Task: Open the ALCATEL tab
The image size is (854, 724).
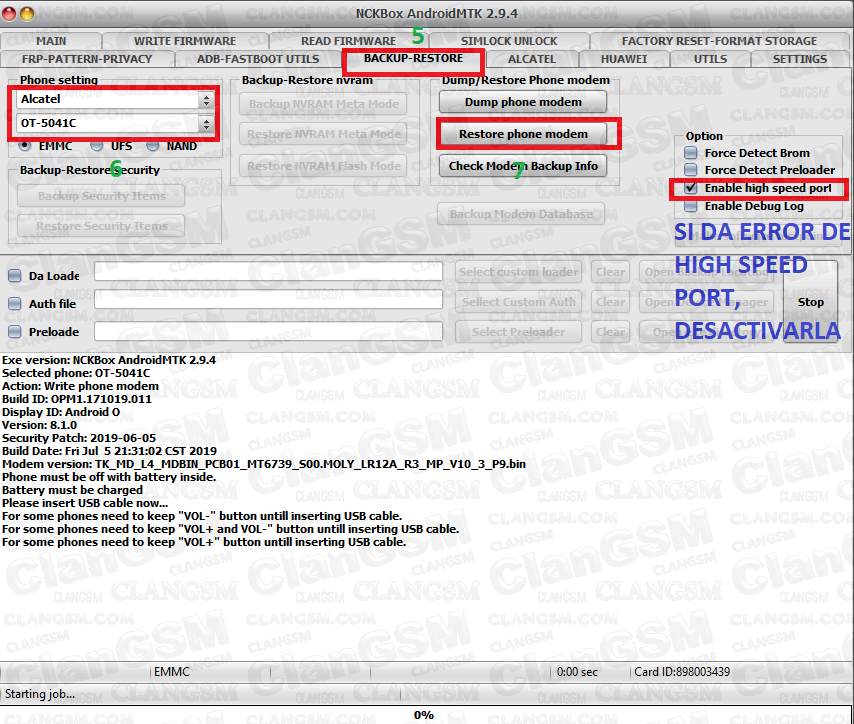Action: (532, 59)
